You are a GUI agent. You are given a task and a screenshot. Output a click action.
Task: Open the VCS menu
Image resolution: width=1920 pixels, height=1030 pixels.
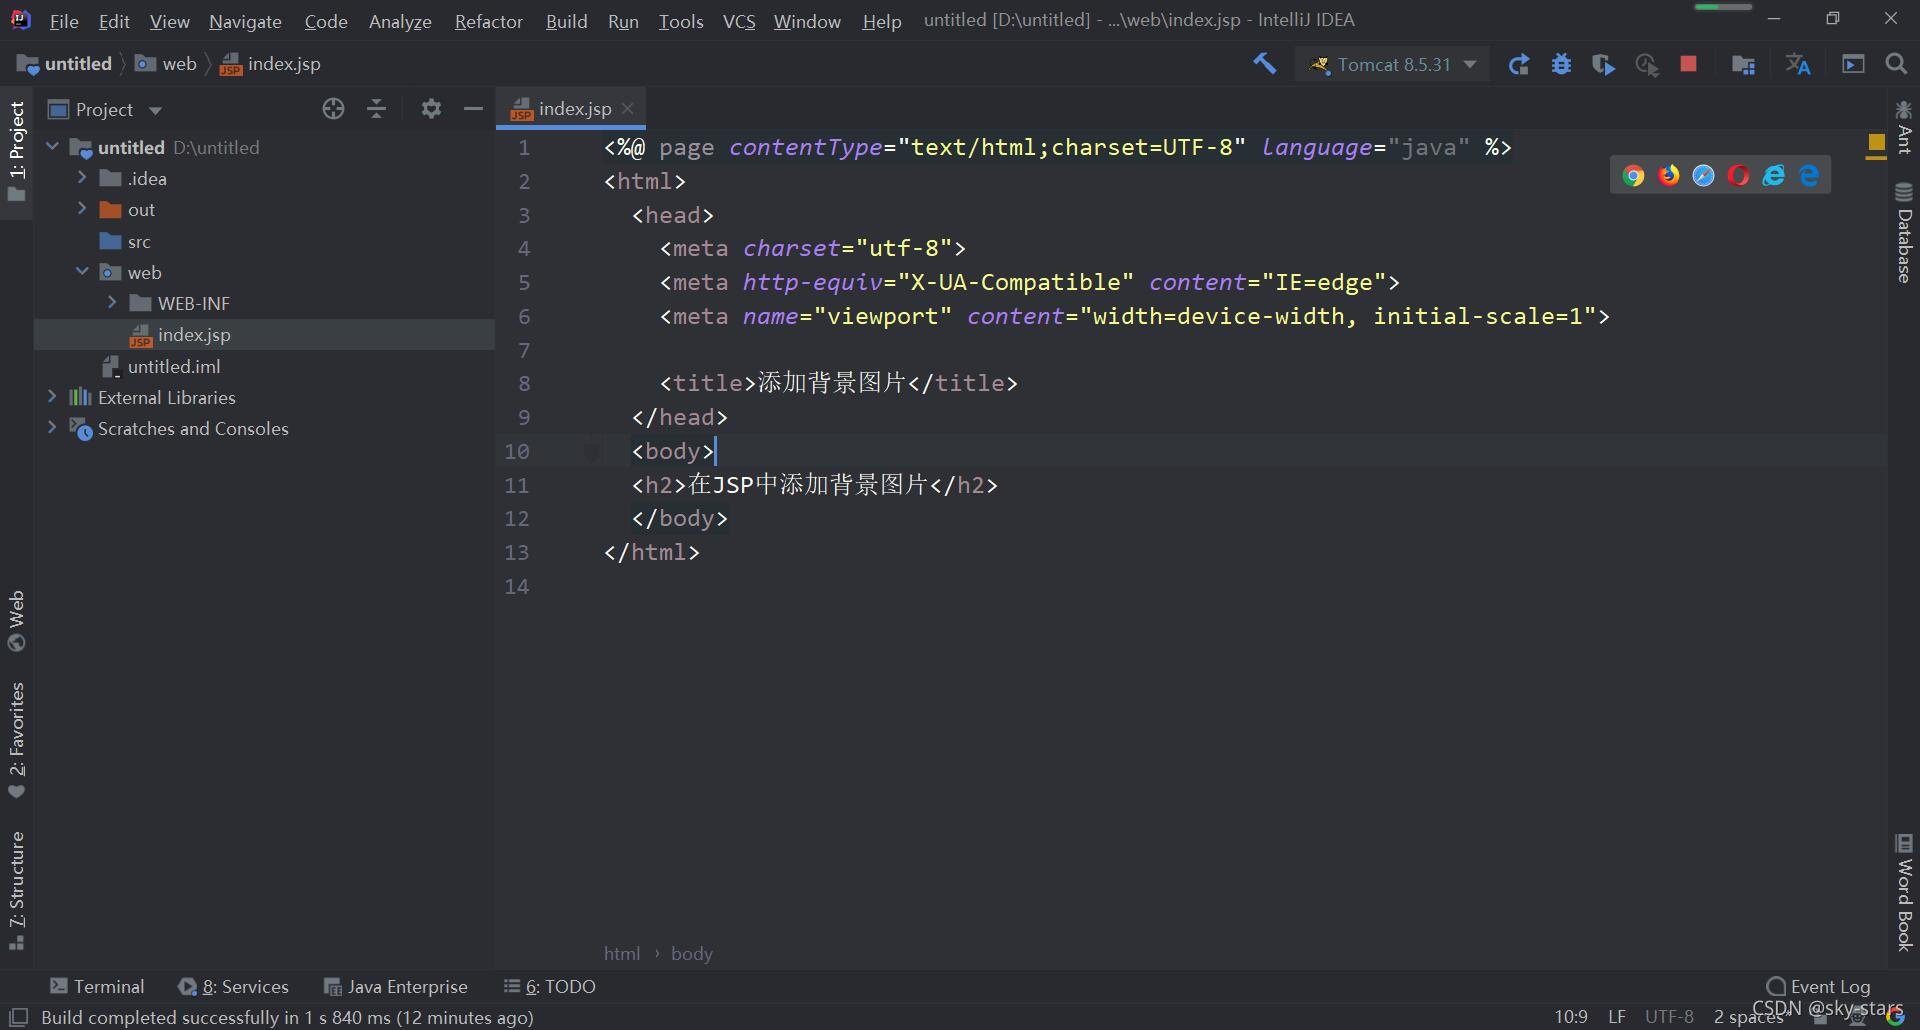click(739, 21)
